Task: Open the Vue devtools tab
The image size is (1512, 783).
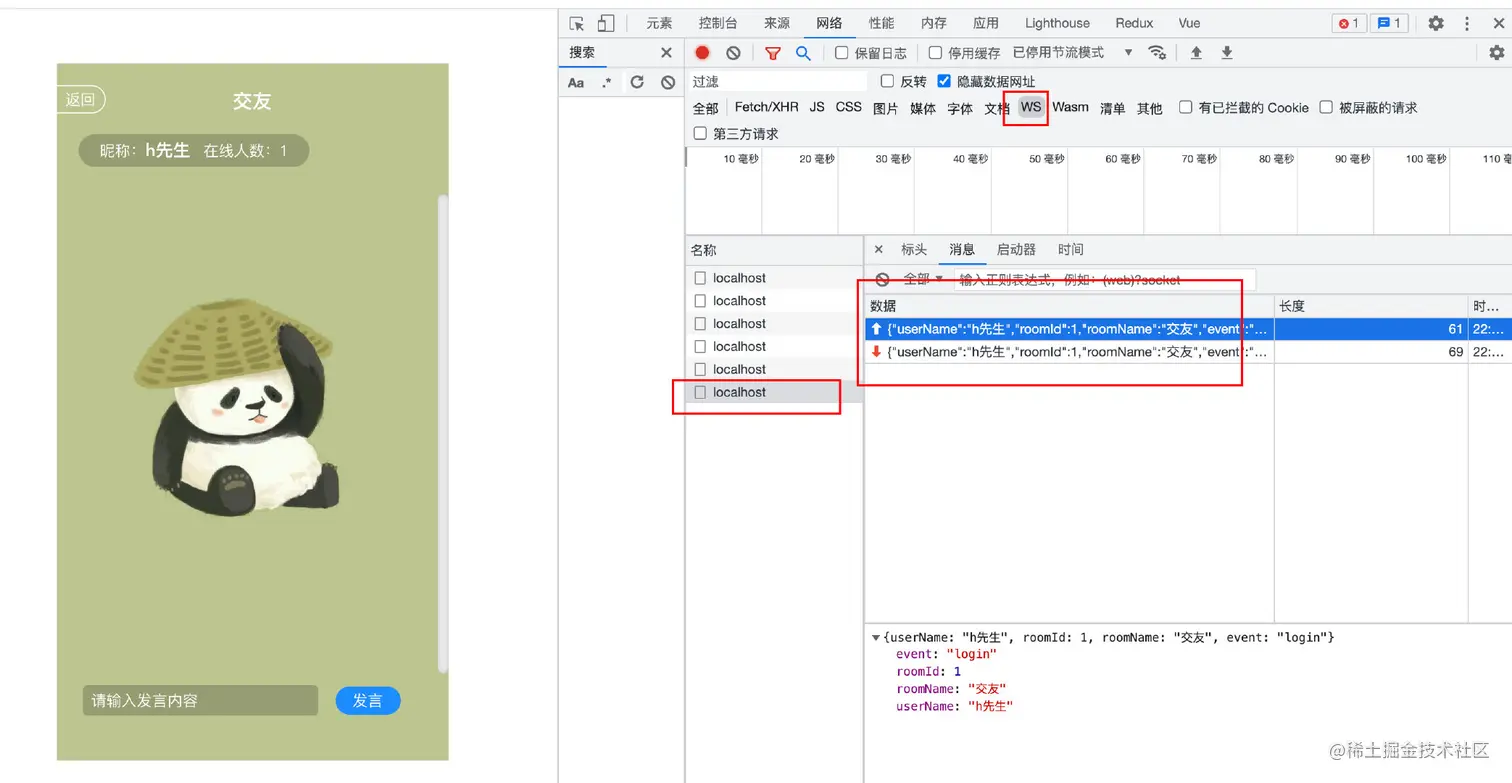Action: tap(1189, 23)
